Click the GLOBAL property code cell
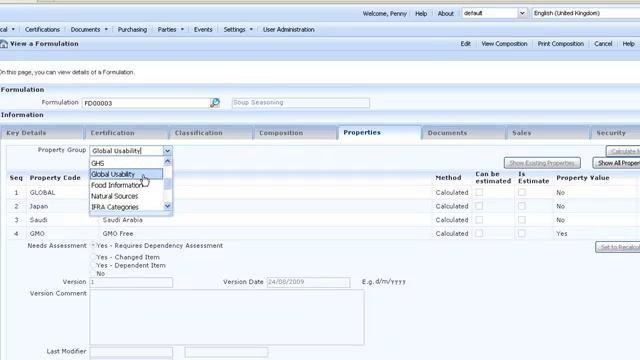640x360 pixels. pos(42,192)
